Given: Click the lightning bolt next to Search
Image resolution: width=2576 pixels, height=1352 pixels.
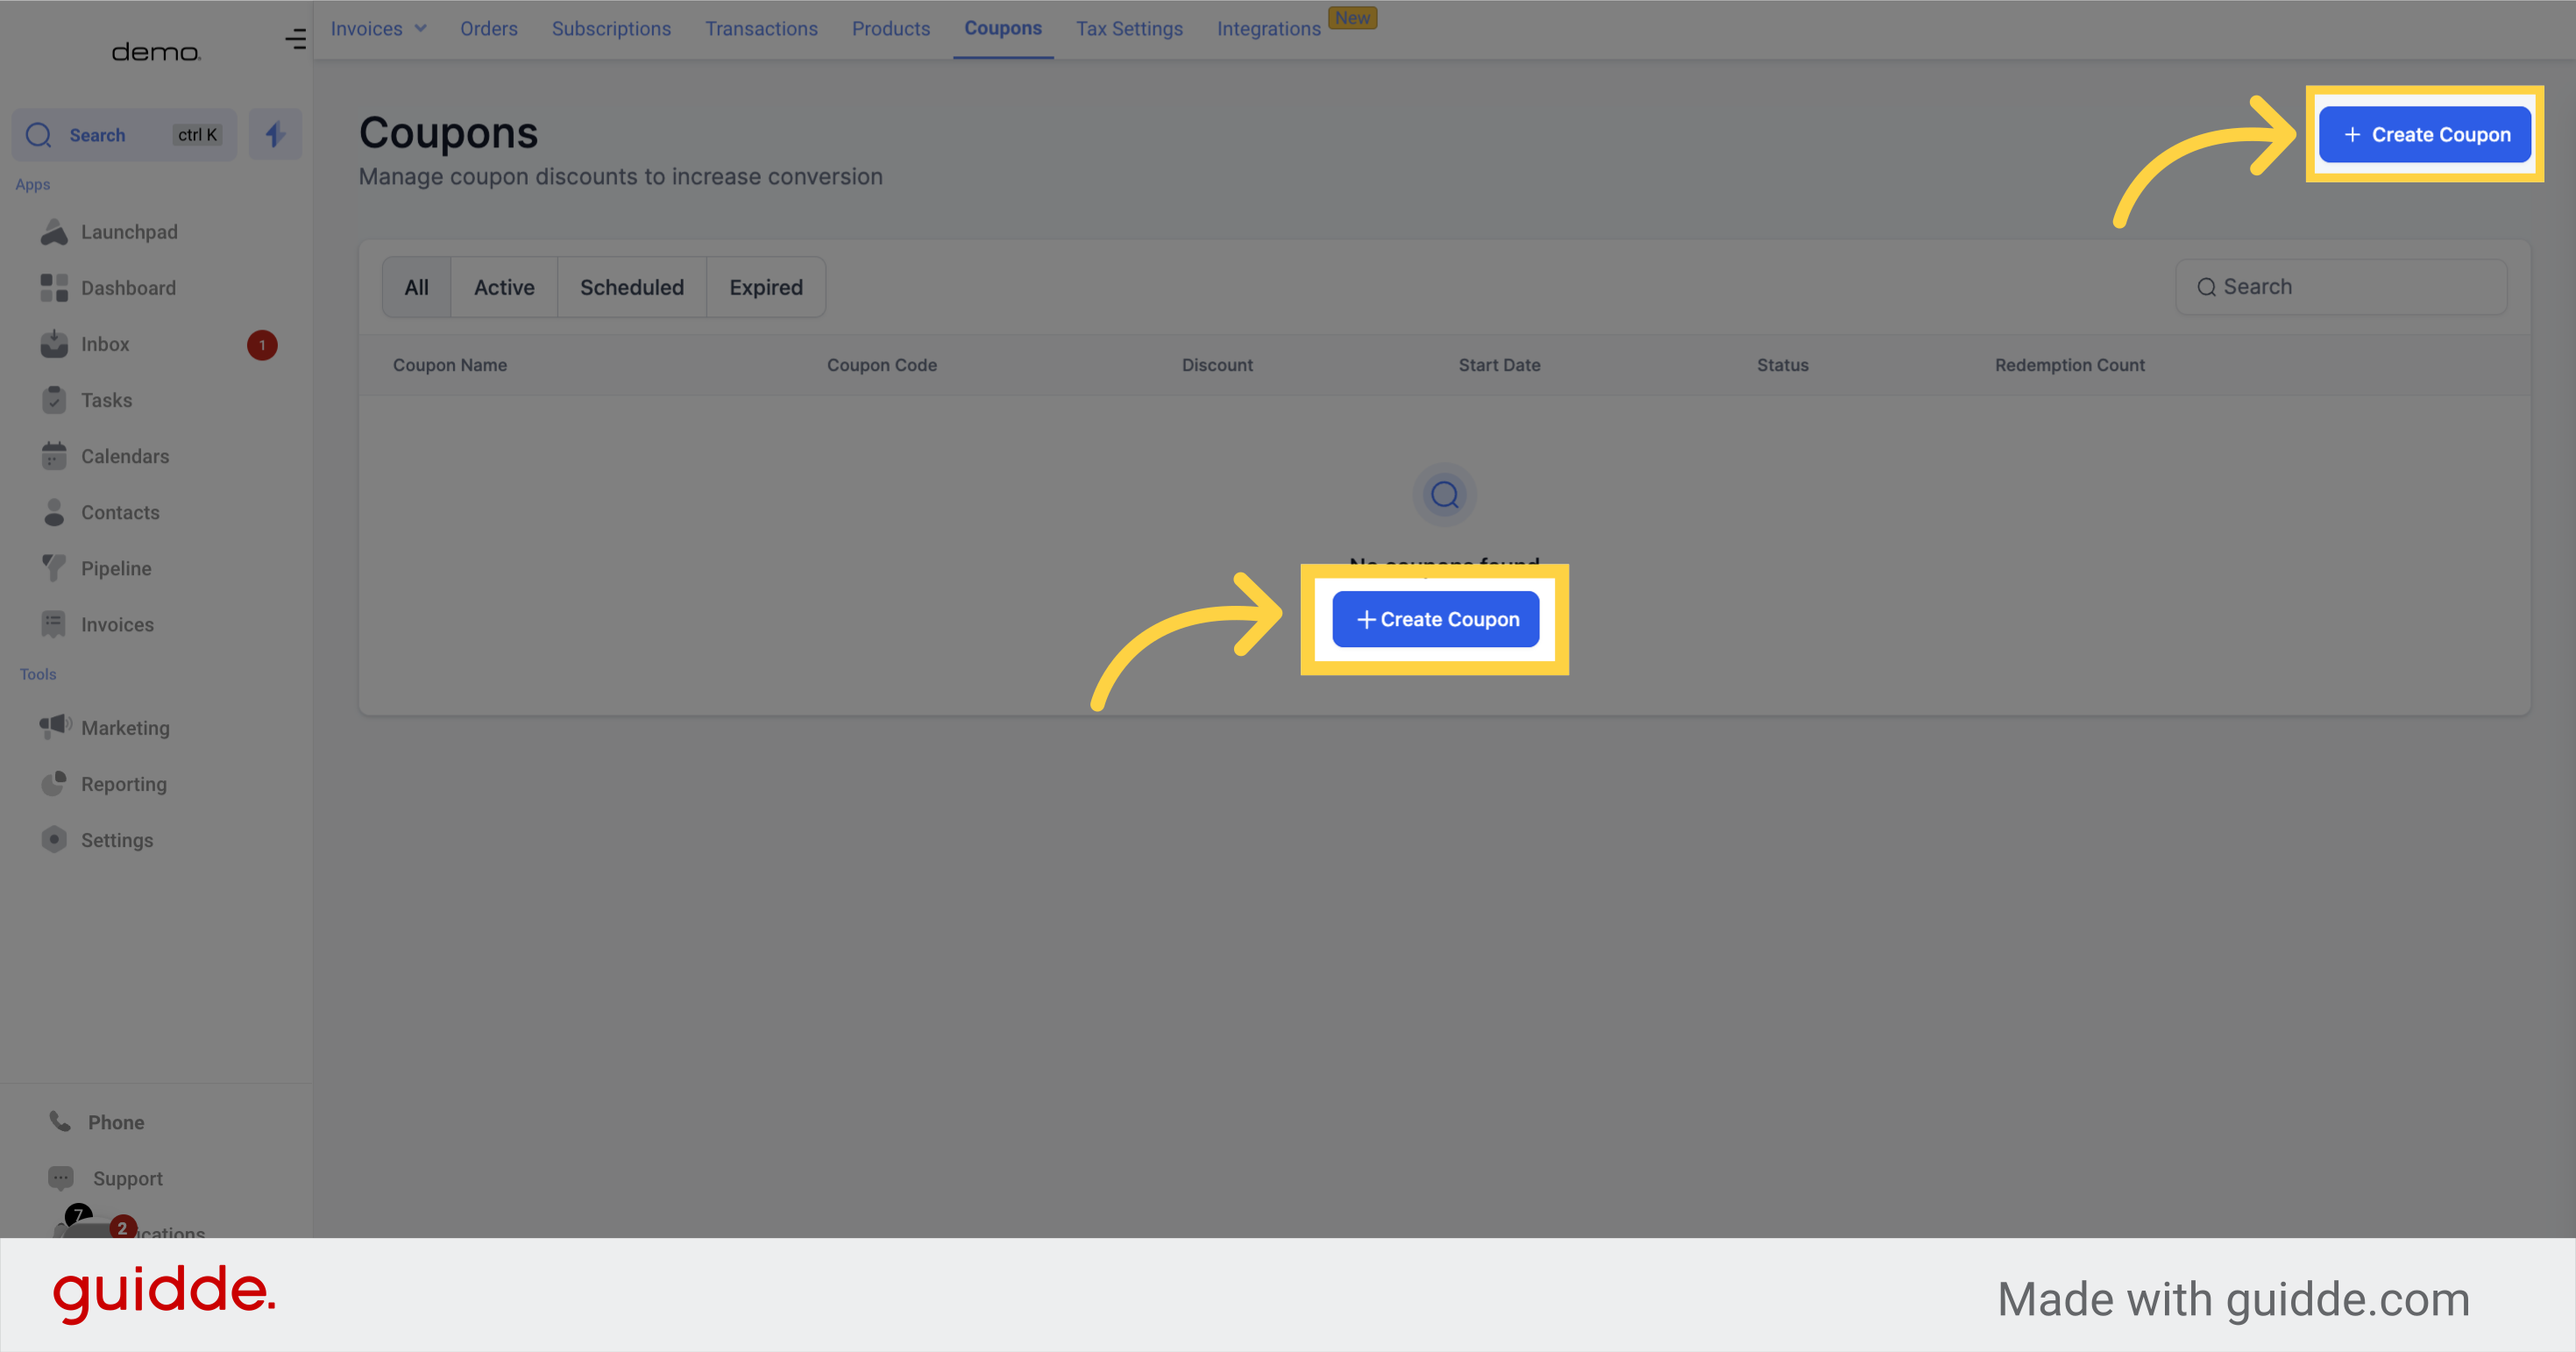Looking at the screenshot, I should pyautogui.click(x=274, y=134).
